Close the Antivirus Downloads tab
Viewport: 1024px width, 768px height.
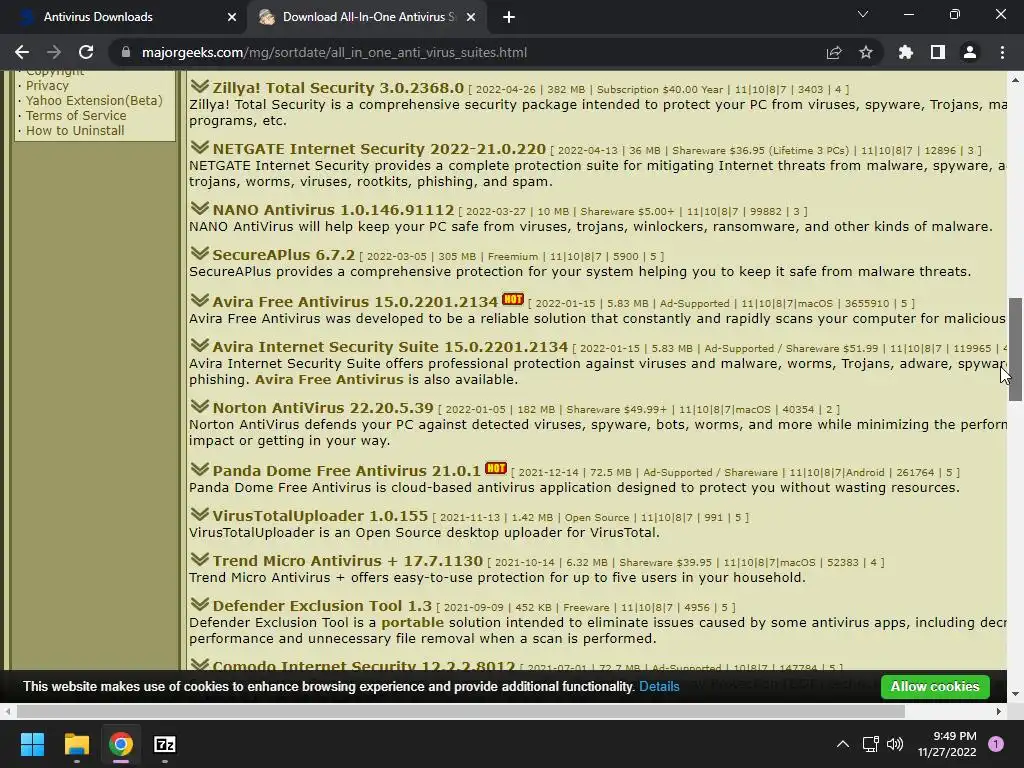(x=232, y=17)
